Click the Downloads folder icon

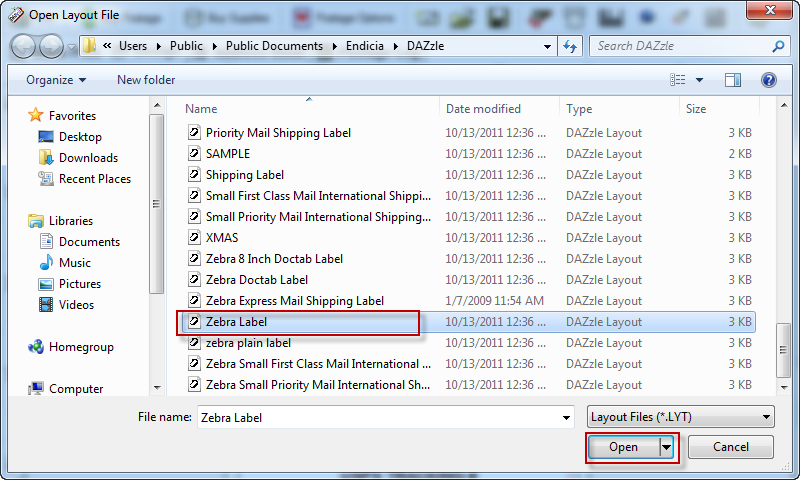point(46,158)
